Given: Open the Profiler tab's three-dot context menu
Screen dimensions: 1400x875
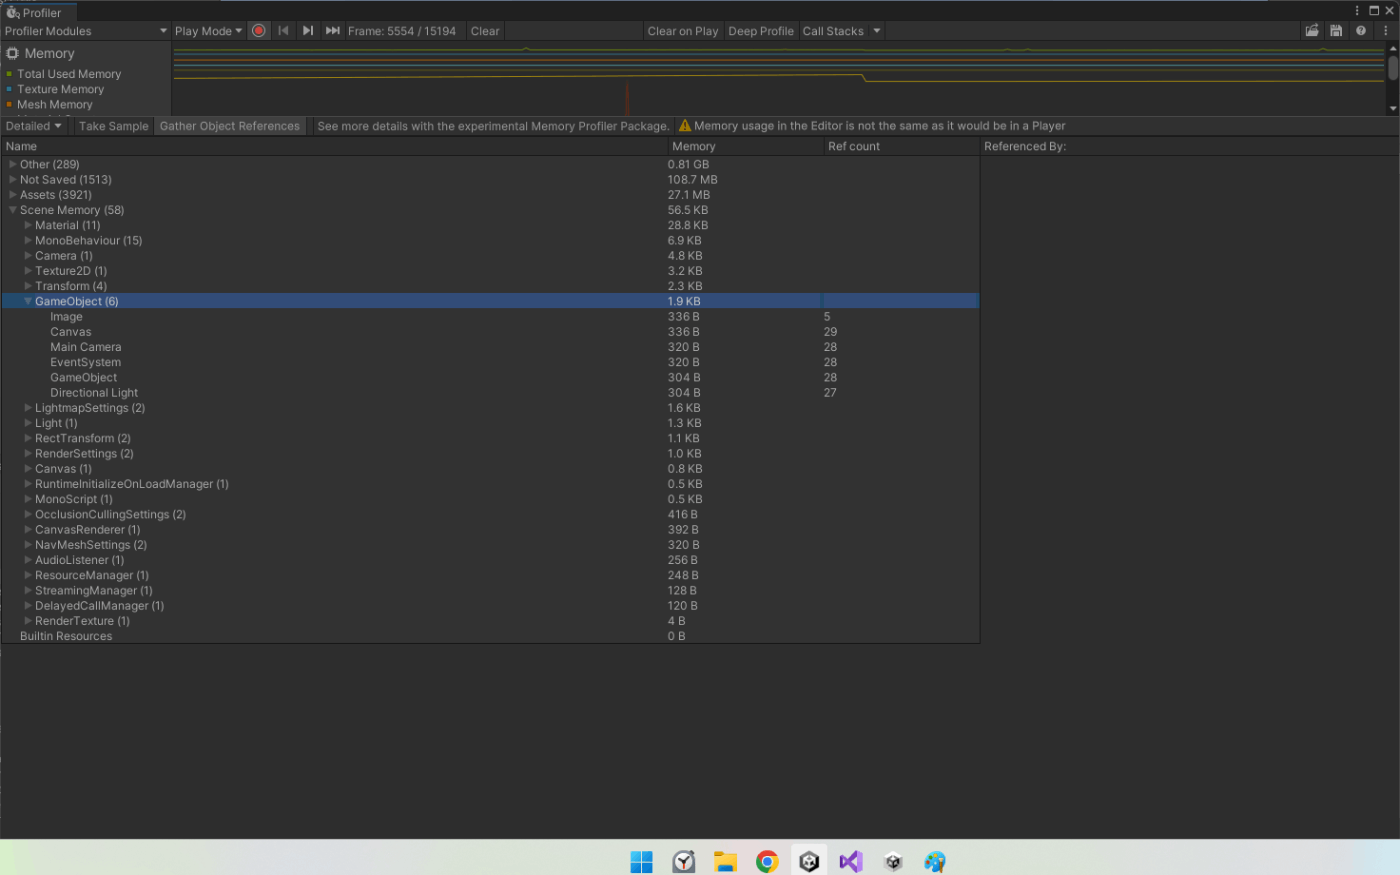Looking at the screenshot, I should [1357, 11].
